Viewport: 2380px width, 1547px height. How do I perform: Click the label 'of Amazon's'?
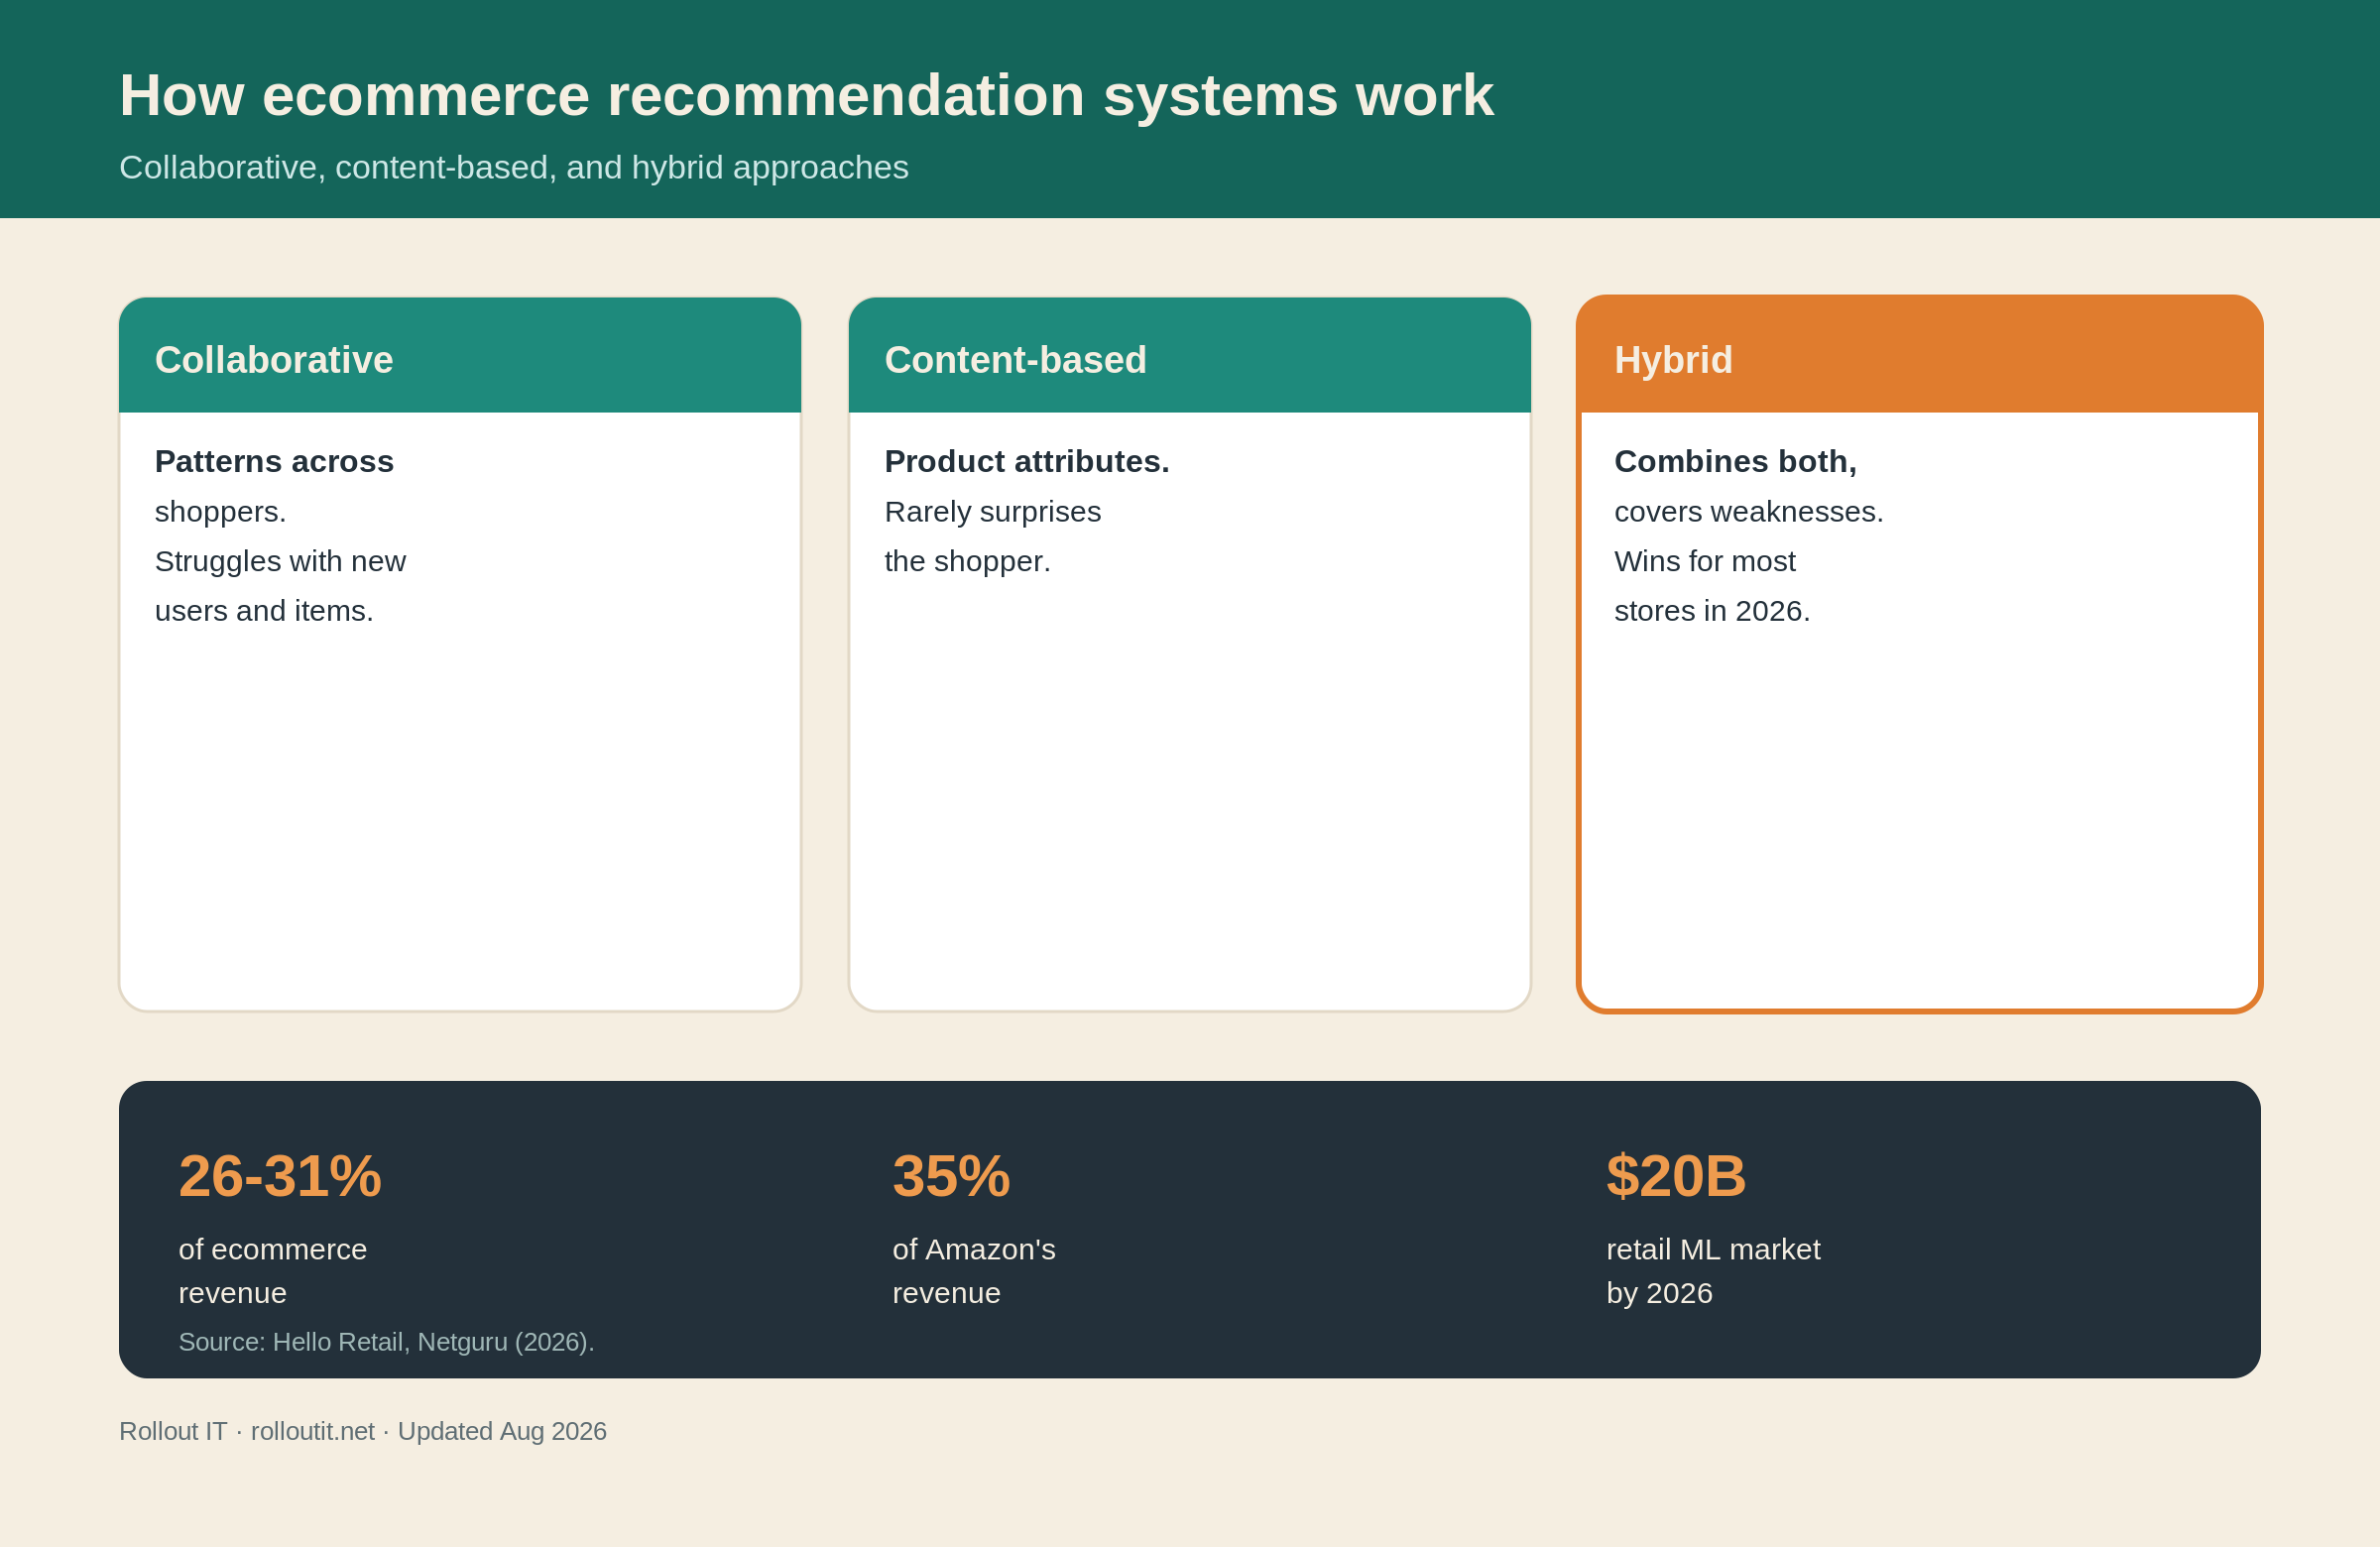tap(974, 1250)
